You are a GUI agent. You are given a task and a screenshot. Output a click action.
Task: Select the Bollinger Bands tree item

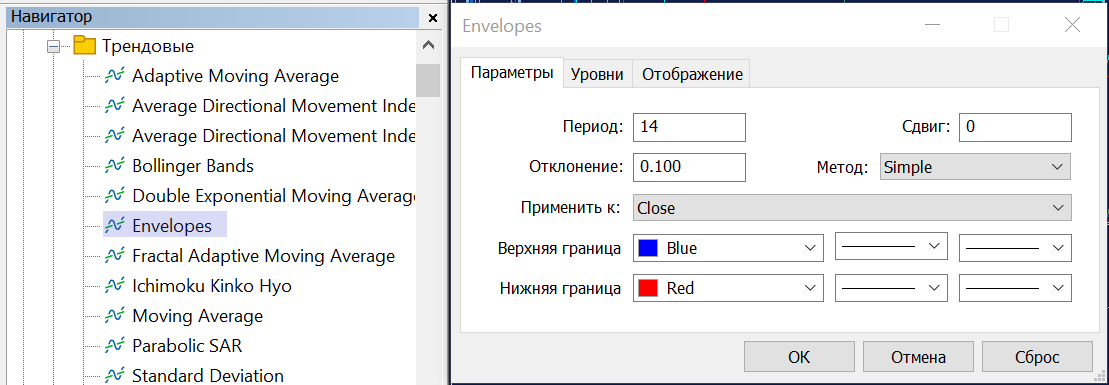193,166
